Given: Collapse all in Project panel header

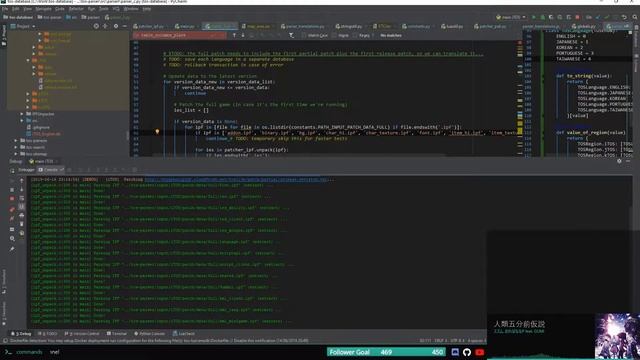Looking at the screenshot, I should (x=105, y=26).
